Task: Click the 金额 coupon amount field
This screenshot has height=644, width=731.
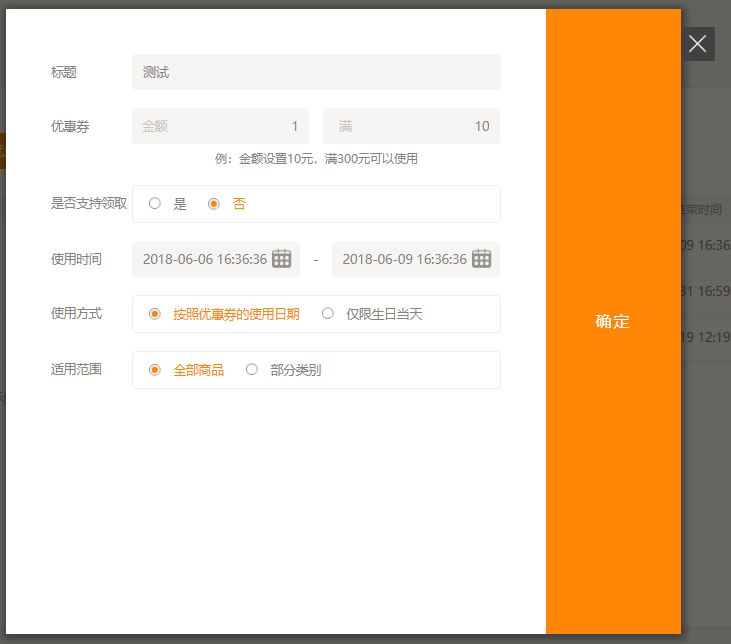Action: pyautogui.click(x=220, y=126)
